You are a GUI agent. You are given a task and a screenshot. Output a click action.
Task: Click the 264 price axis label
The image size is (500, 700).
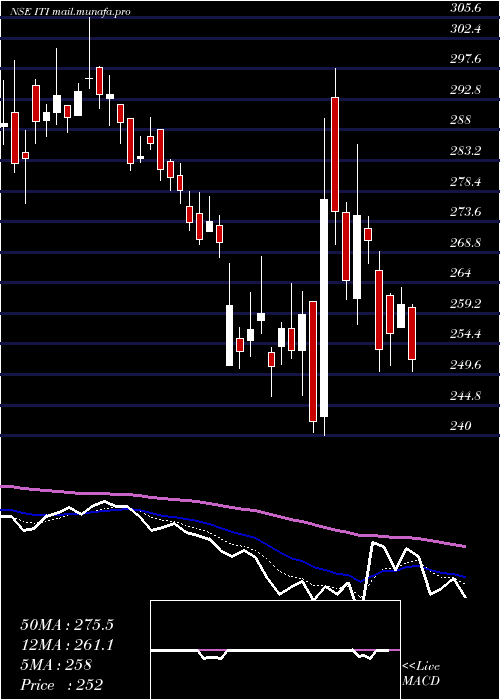coord(462,273)
